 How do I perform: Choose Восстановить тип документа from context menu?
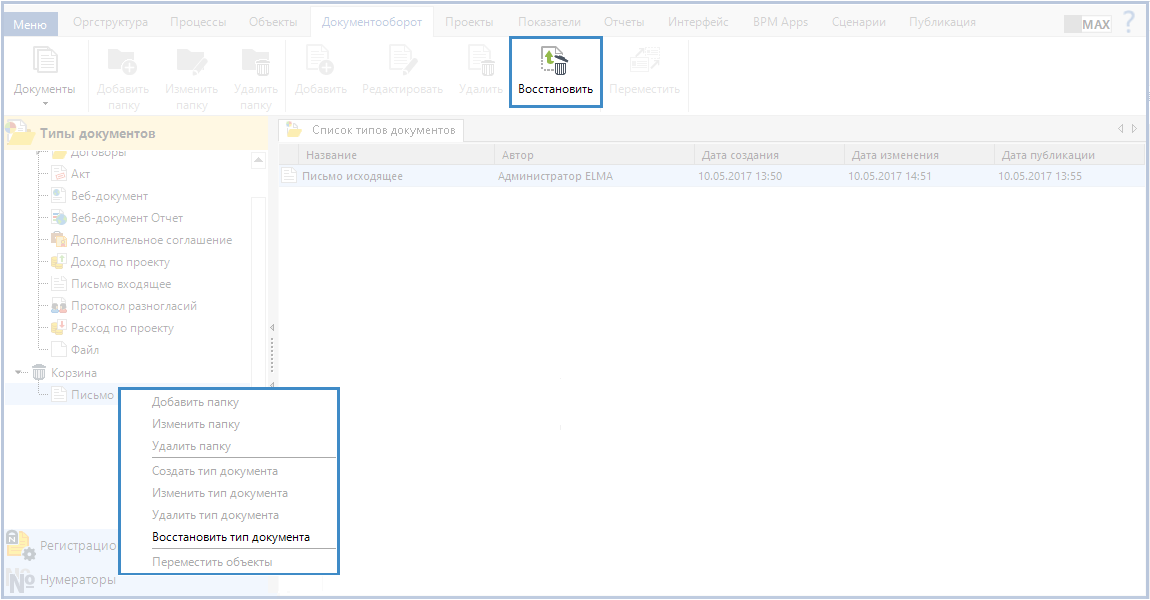(x=231, y=537)
